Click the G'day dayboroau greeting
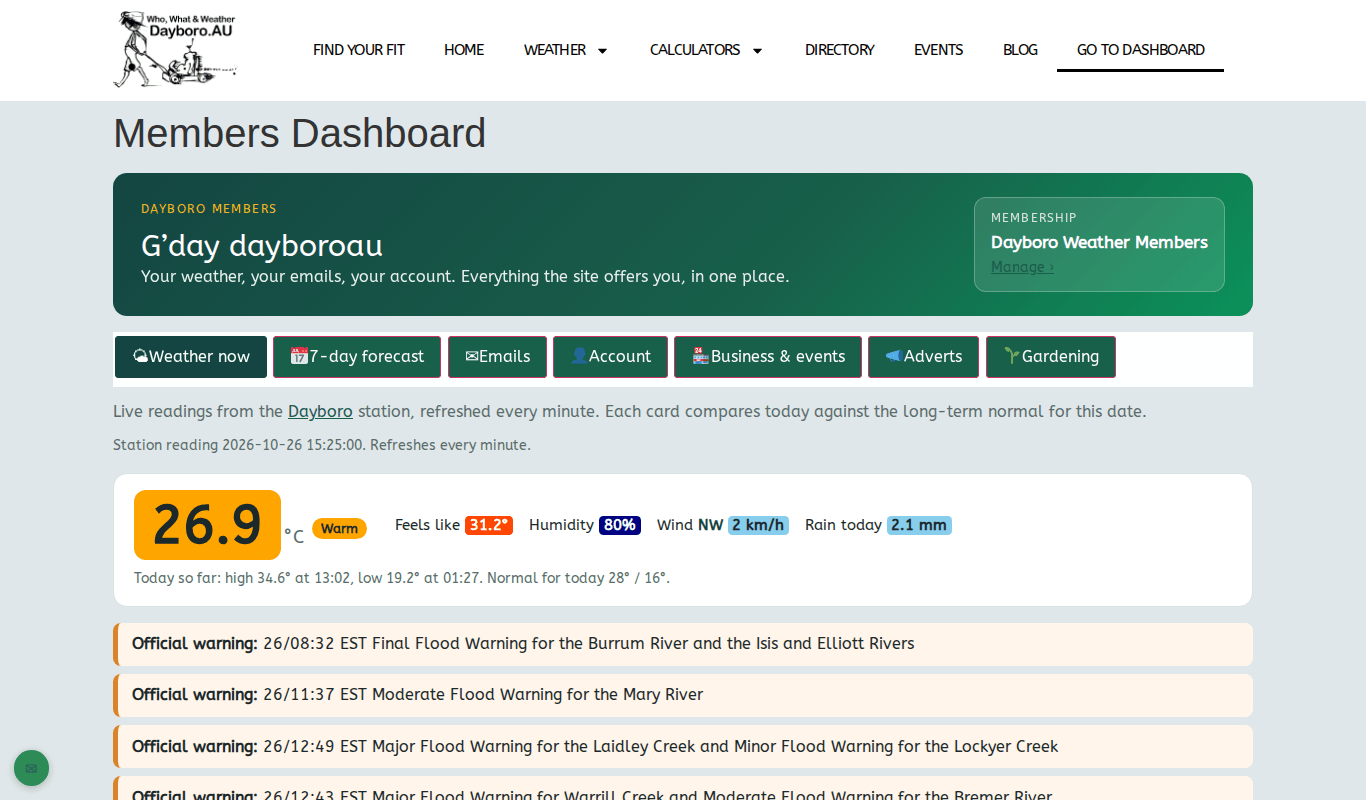This screenshot has width=1366, height=800. pos(262,246)
